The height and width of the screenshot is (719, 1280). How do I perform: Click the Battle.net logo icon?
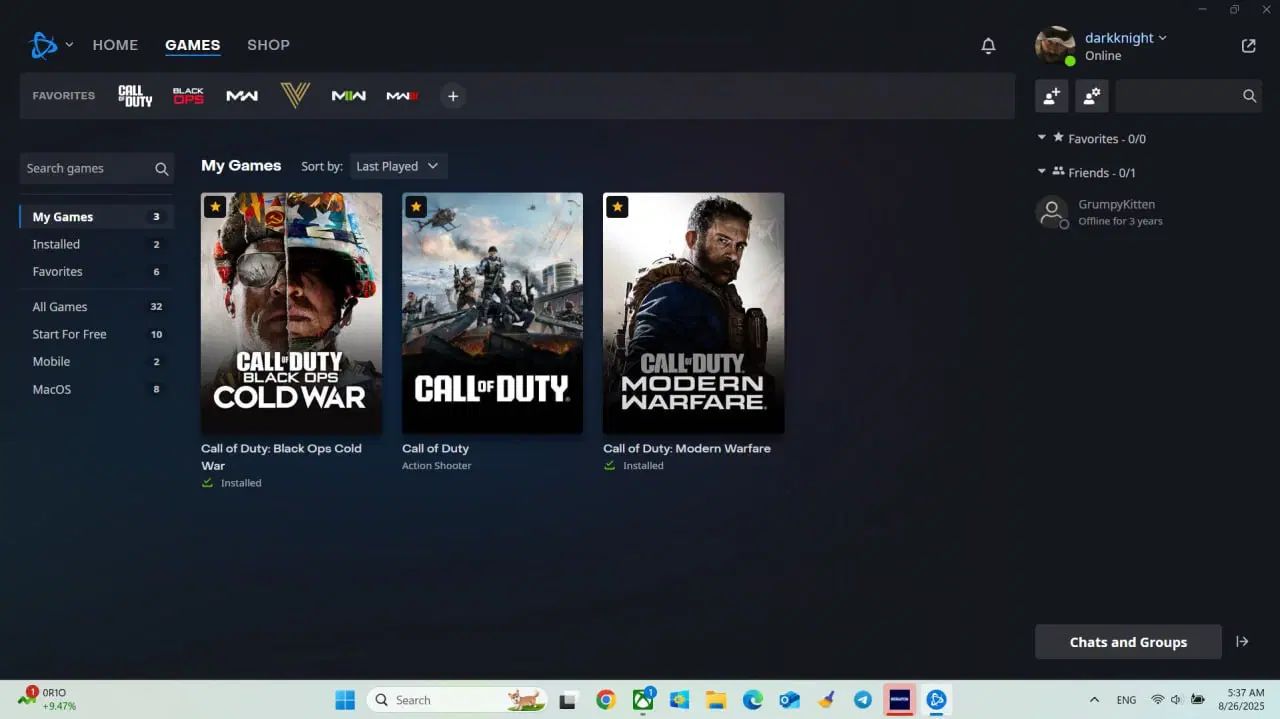coord(44,45)
